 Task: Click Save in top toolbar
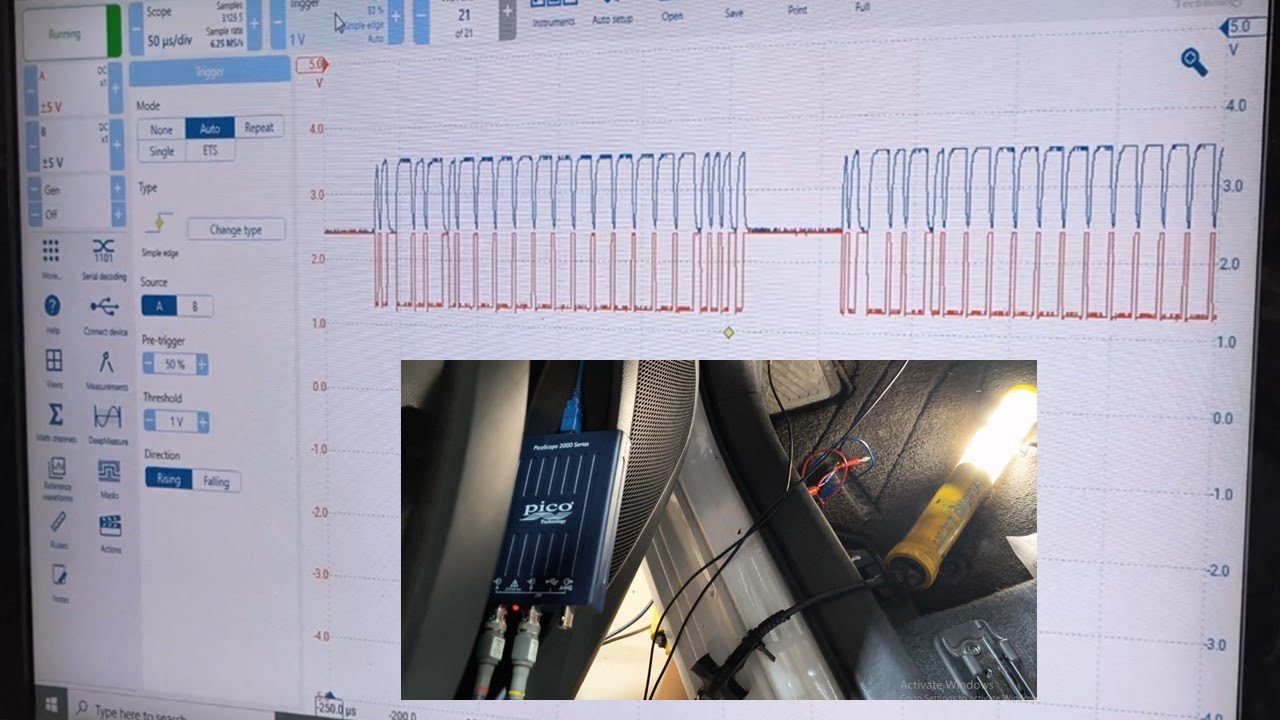[x=734, y=11]
